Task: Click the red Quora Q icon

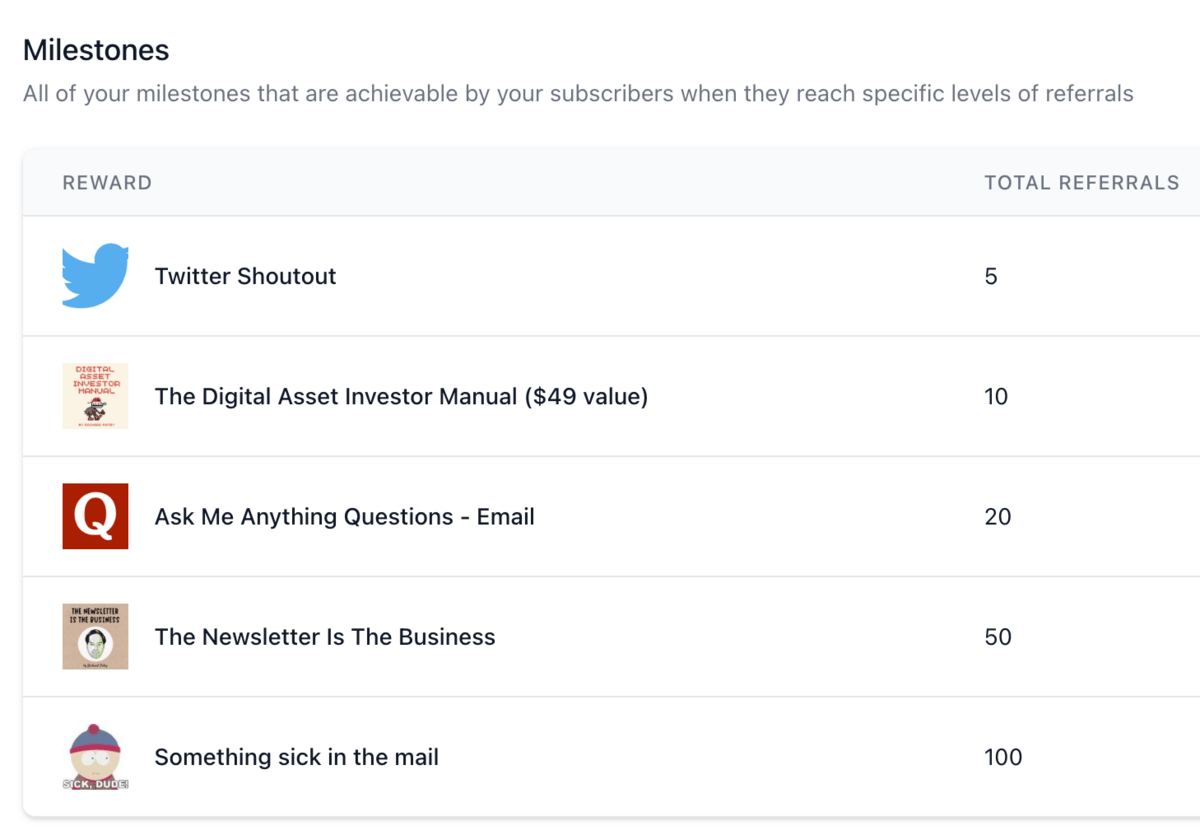Action: click(x=95, y=516)
